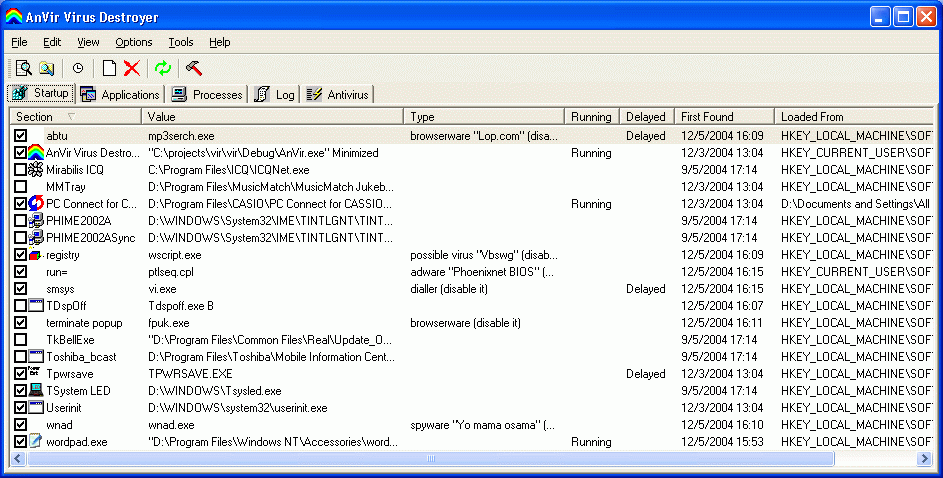Uncheck the wnad spyware entry

click(20, 424)
